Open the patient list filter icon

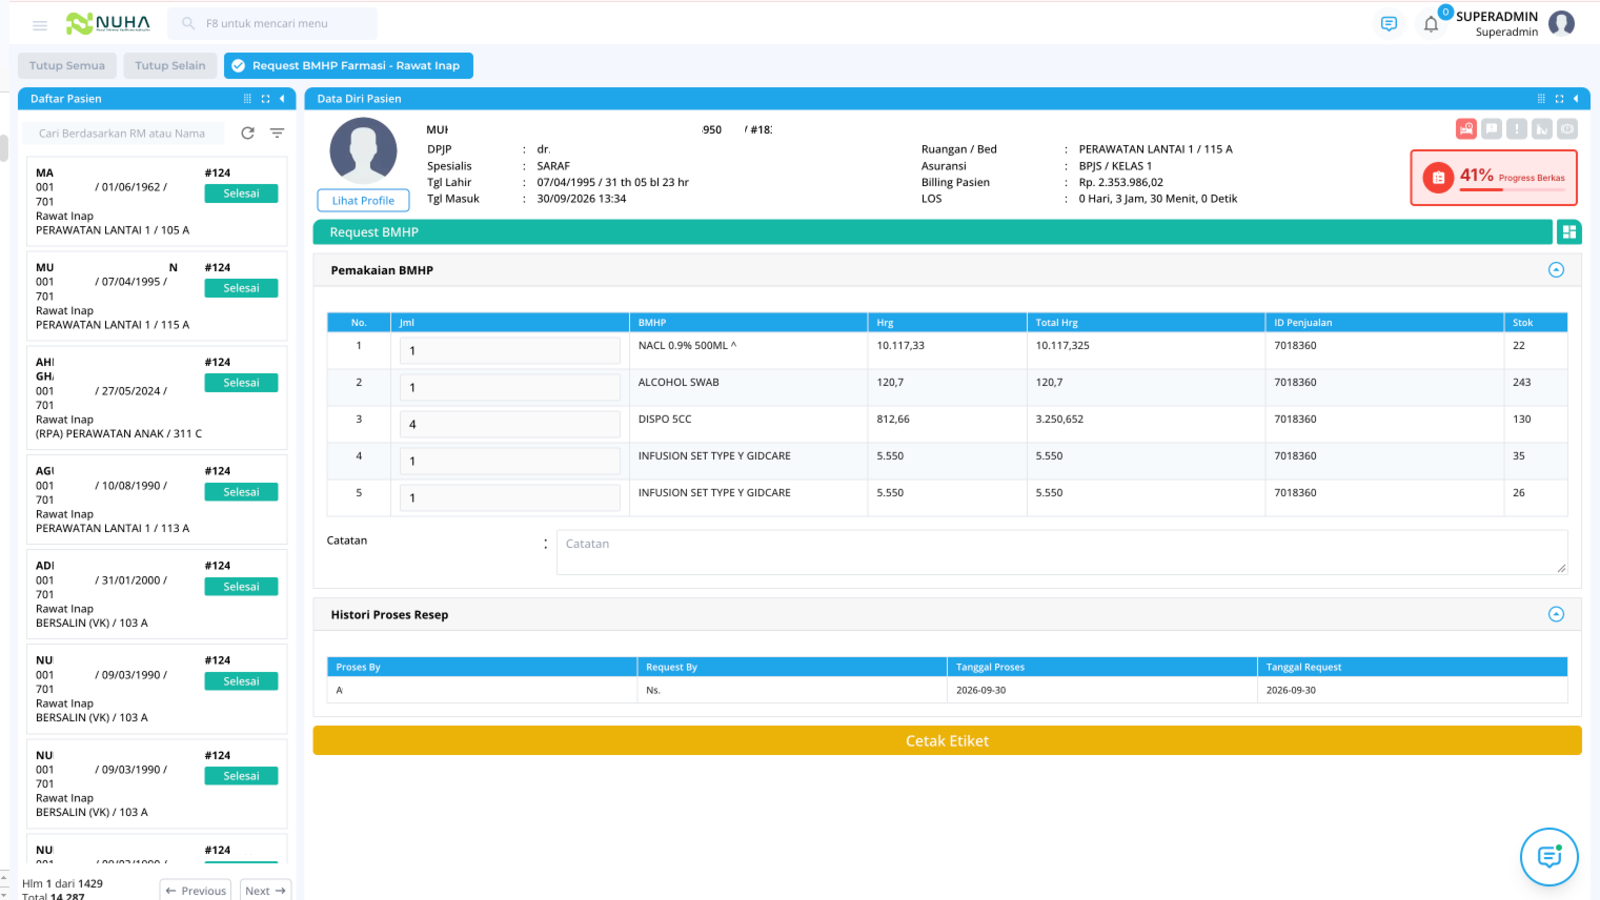[277, 133]
